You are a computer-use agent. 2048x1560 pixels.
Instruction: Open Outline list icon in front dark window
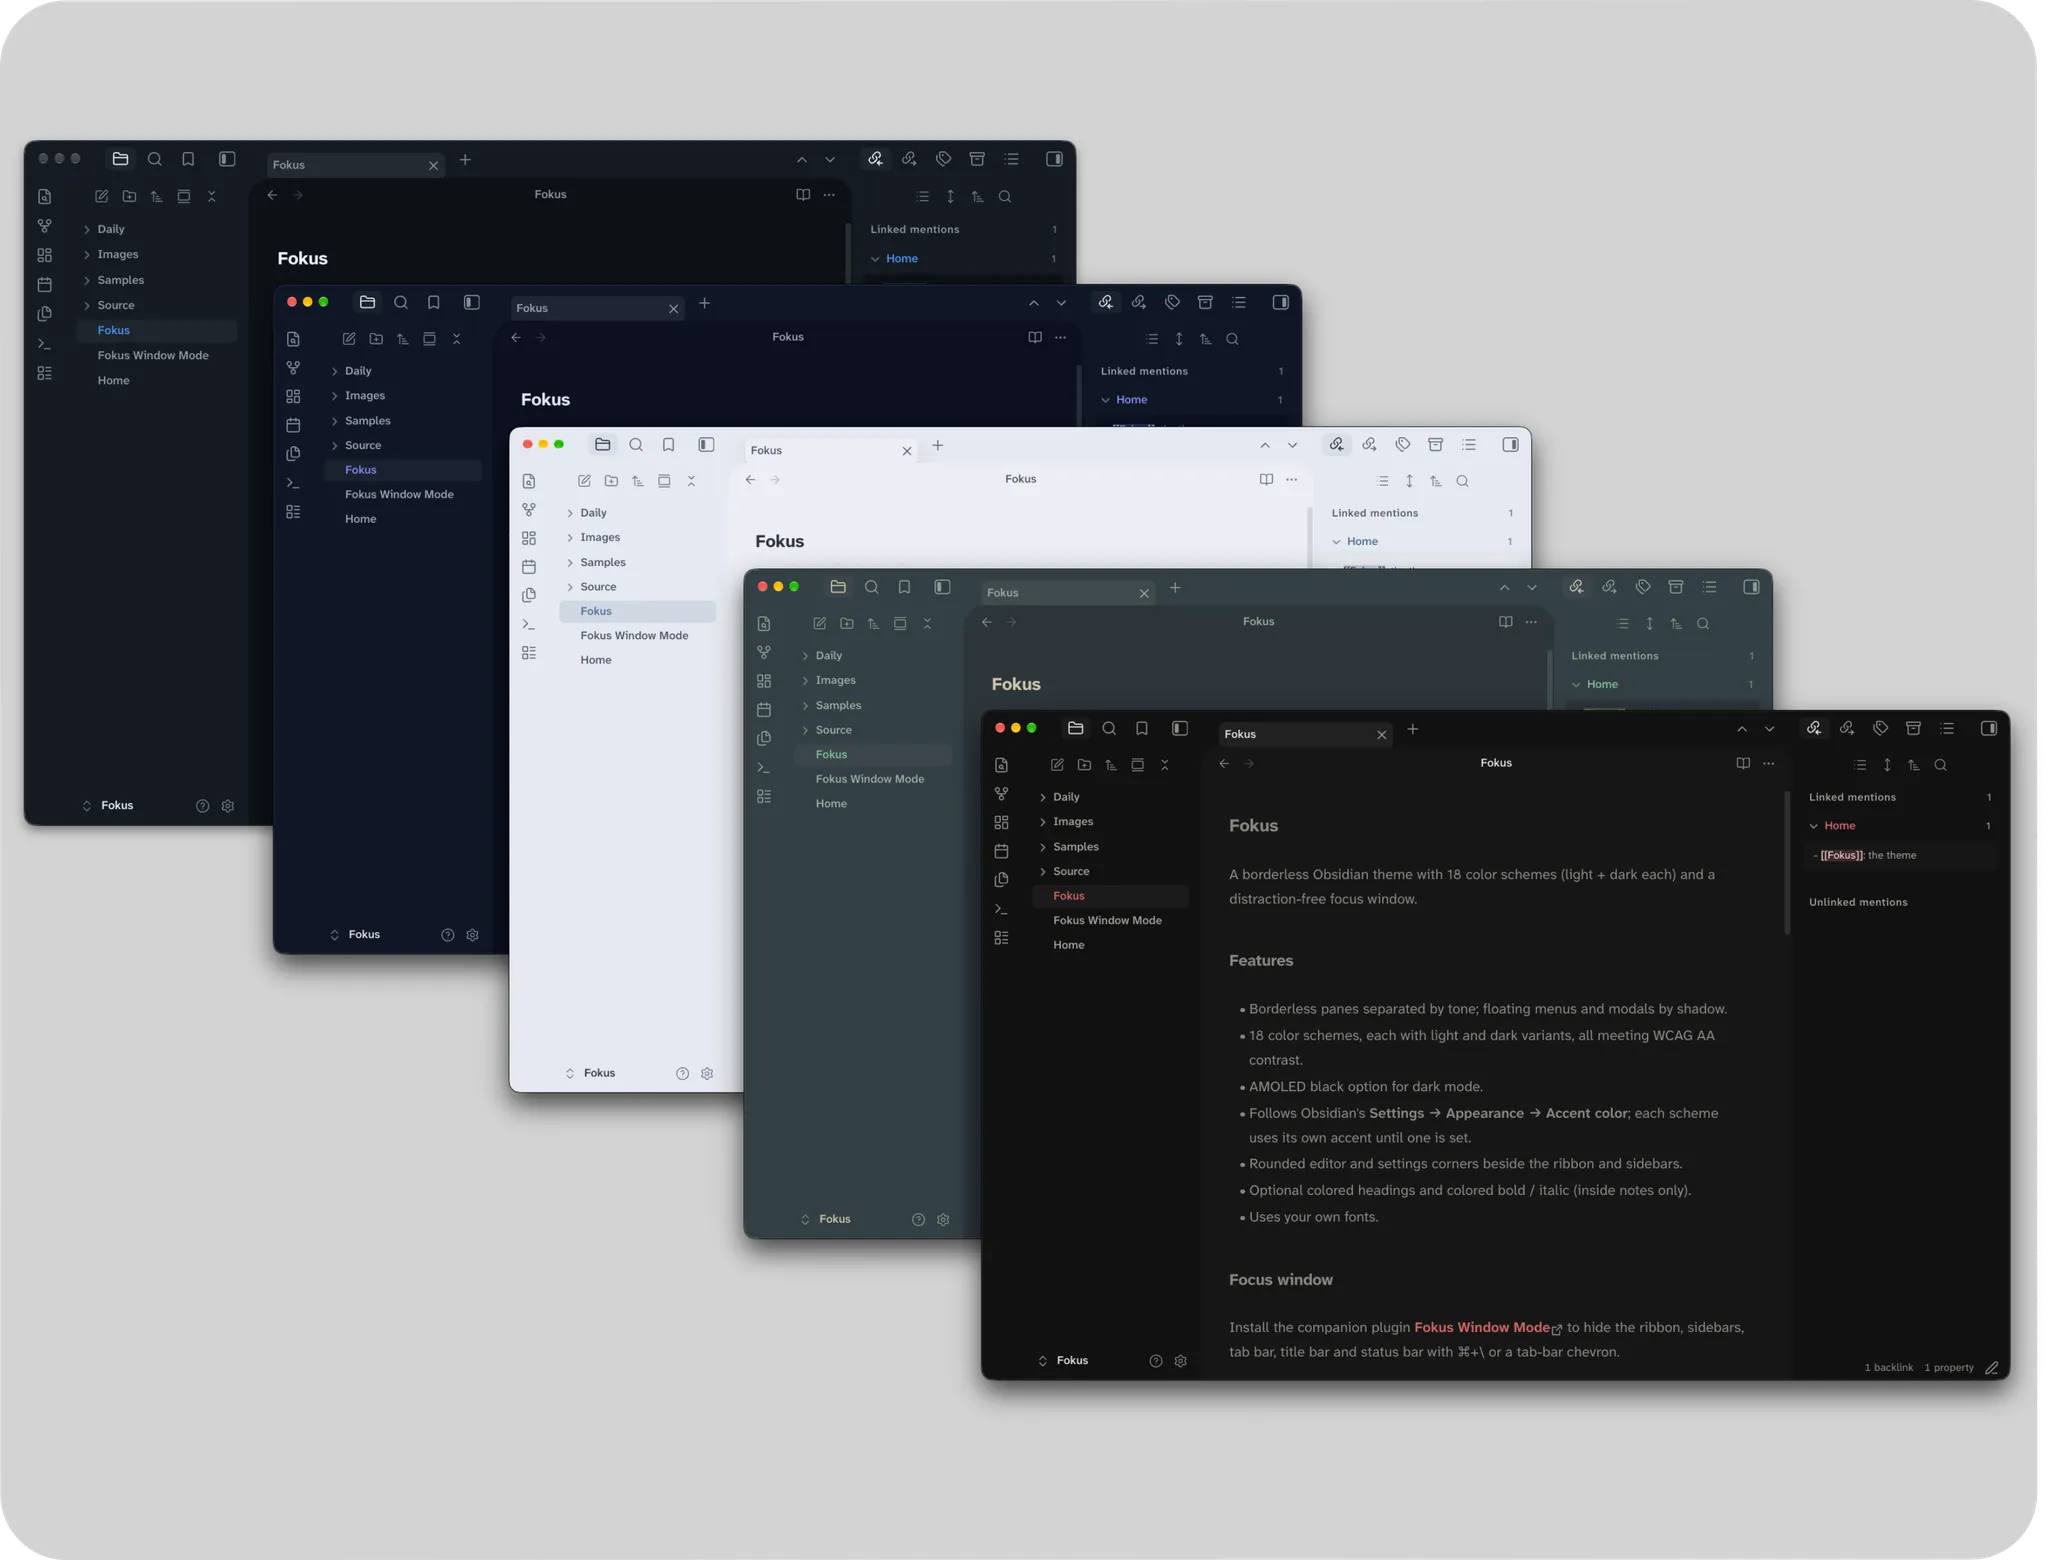coord(1947,729)
